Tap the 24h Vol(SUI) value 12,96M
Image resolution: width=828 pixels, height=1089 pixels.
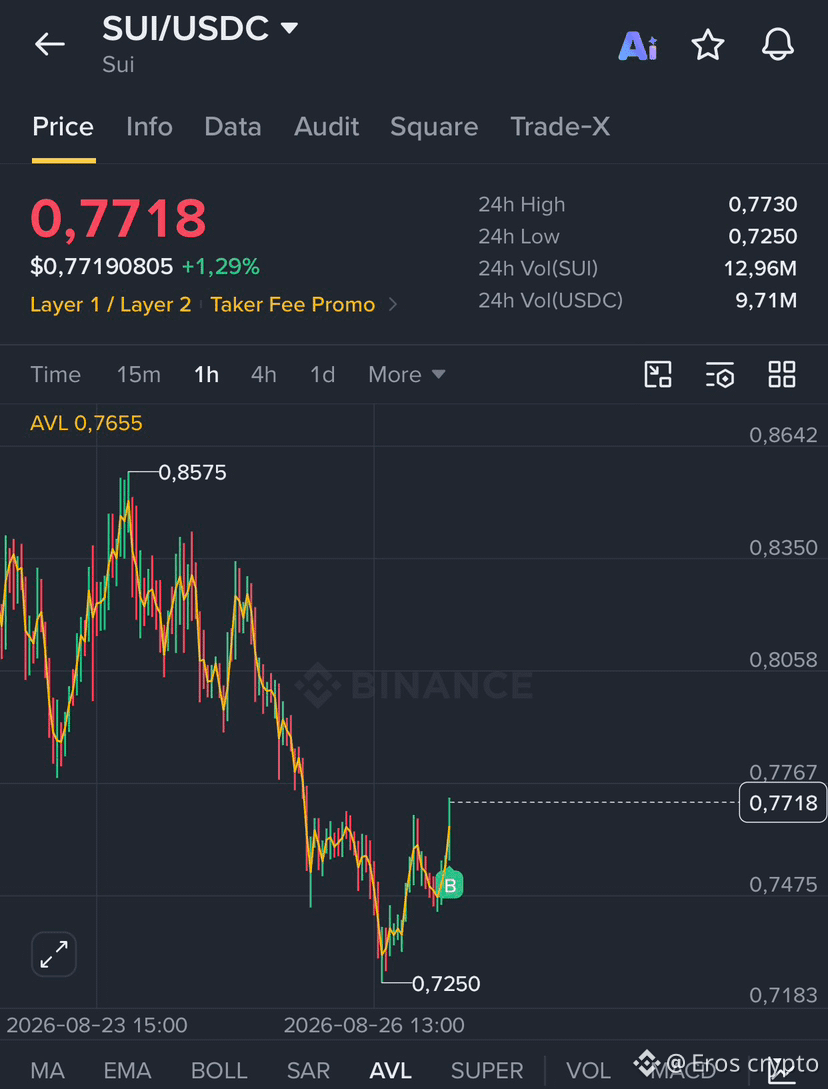coord(761,268)
